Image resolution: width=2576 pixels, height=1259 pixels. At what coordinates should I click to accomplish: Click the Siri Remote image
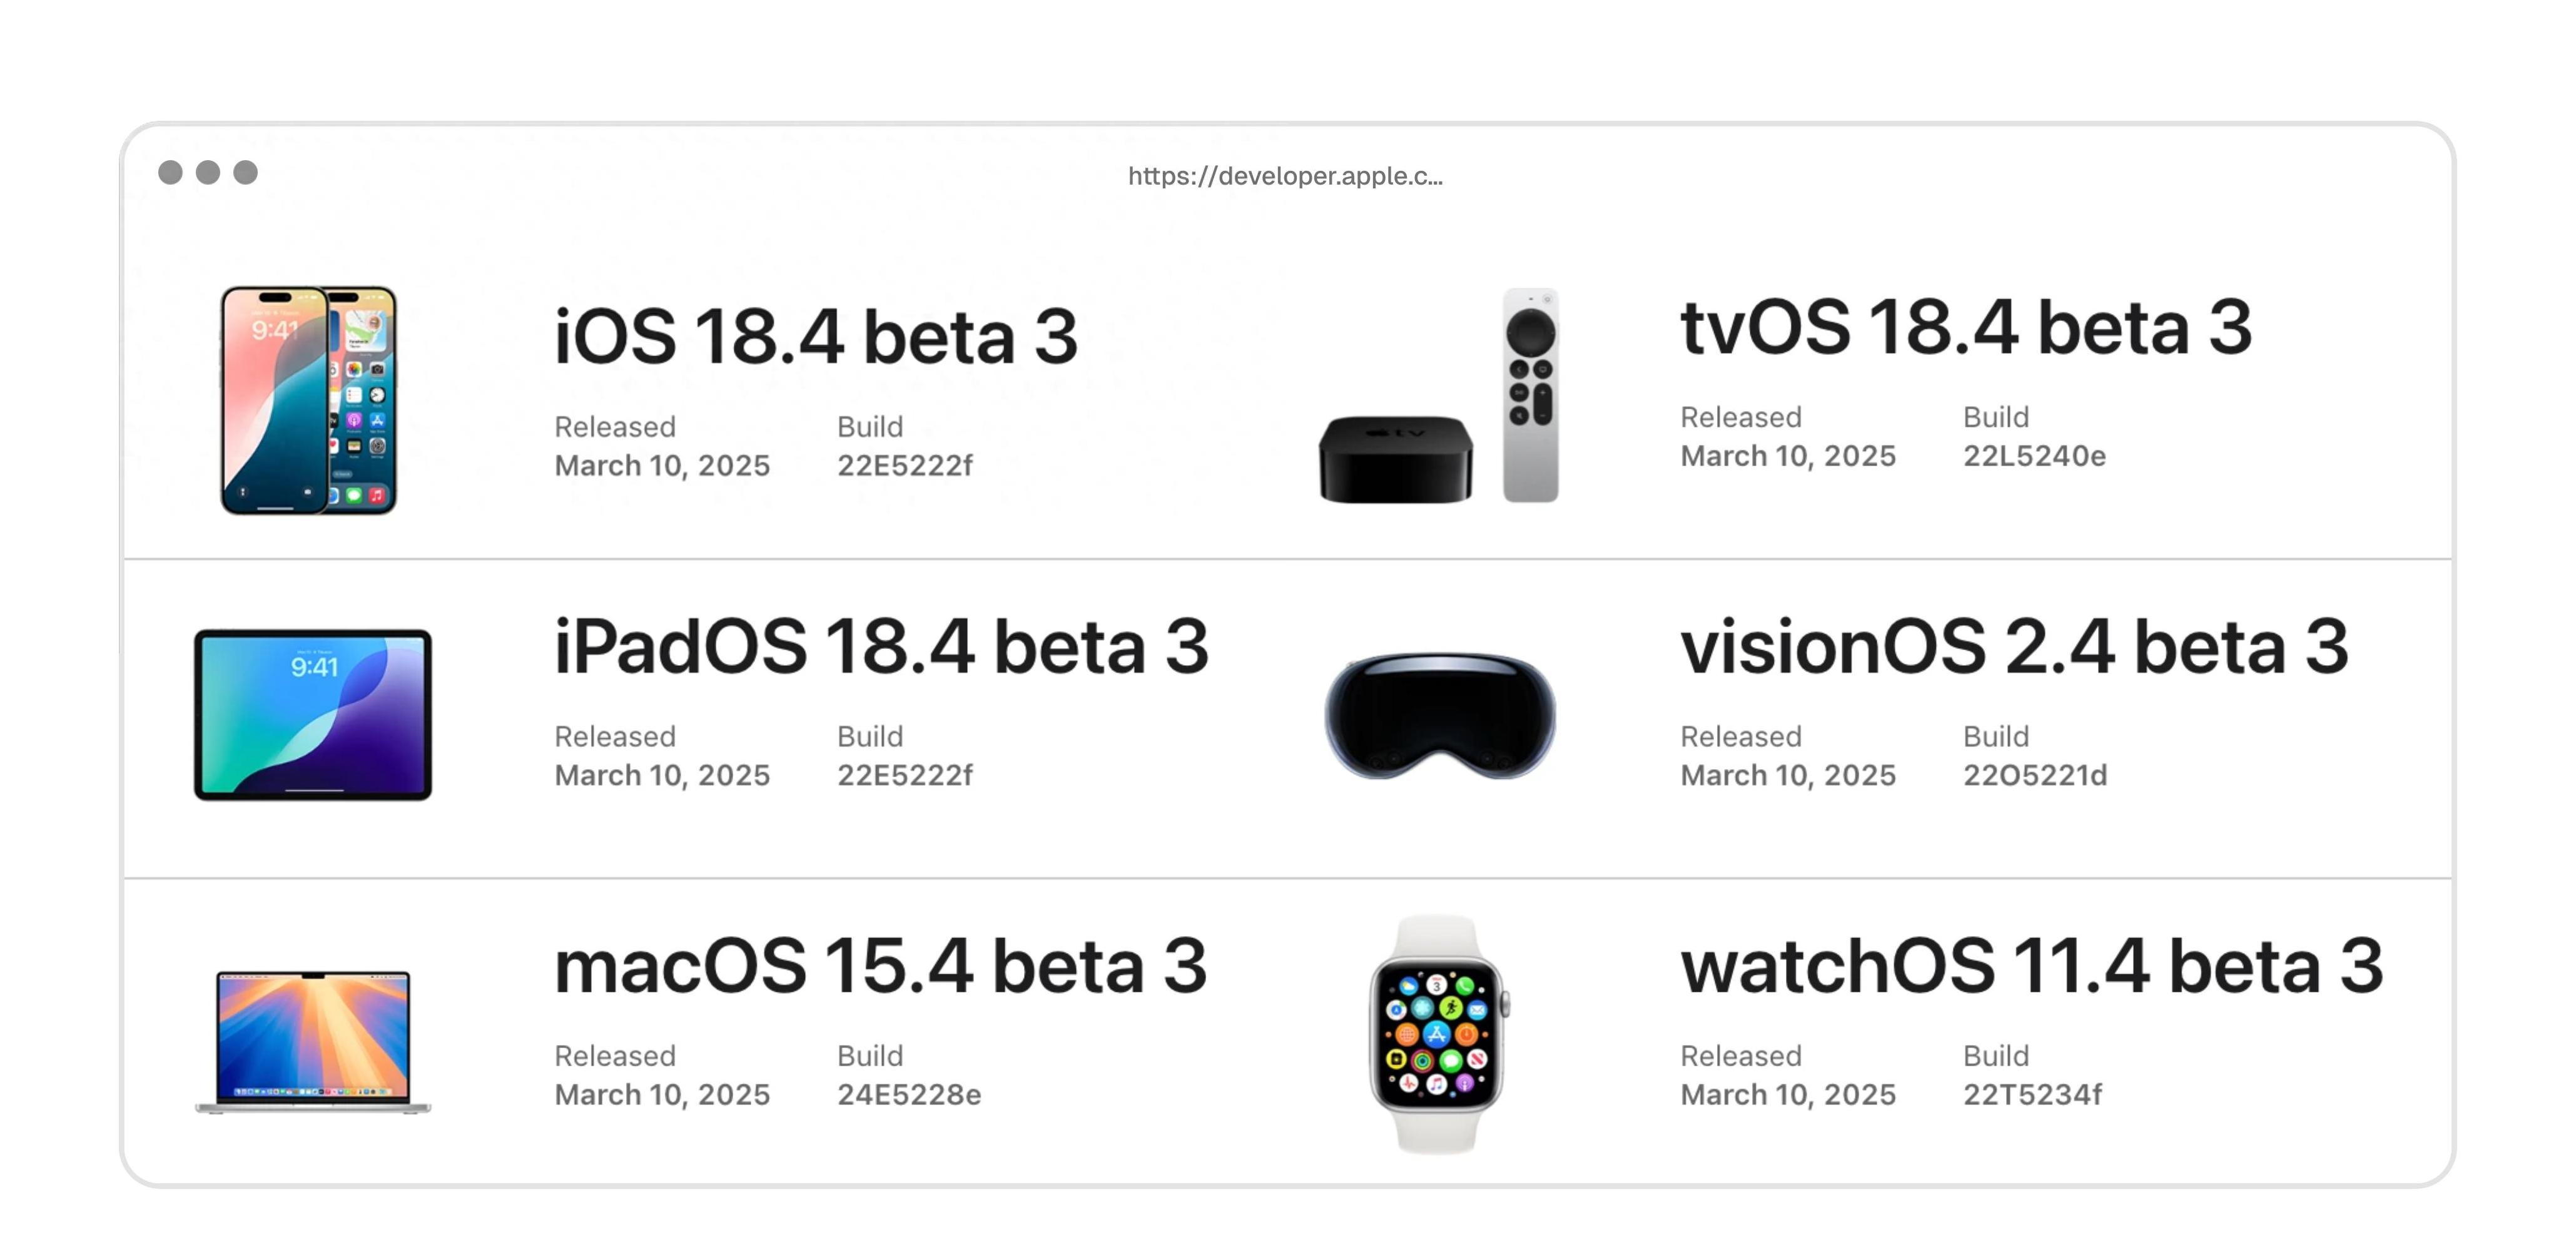tap(1530, 395)
